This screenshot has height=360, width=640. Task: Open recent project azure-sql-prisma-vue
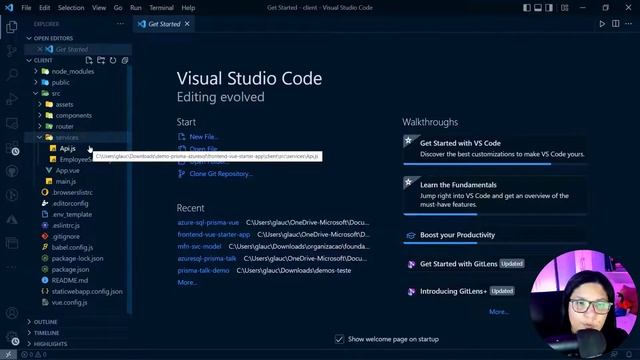coord(208,222)
